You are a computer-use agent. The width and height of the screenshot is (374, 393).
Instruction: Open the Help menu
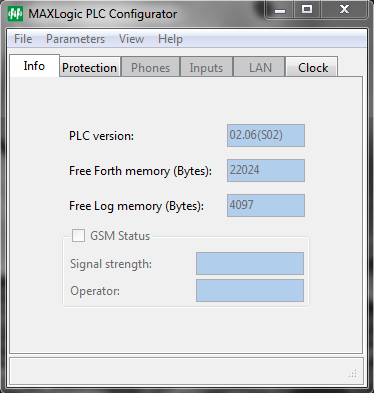click(170, 39)
